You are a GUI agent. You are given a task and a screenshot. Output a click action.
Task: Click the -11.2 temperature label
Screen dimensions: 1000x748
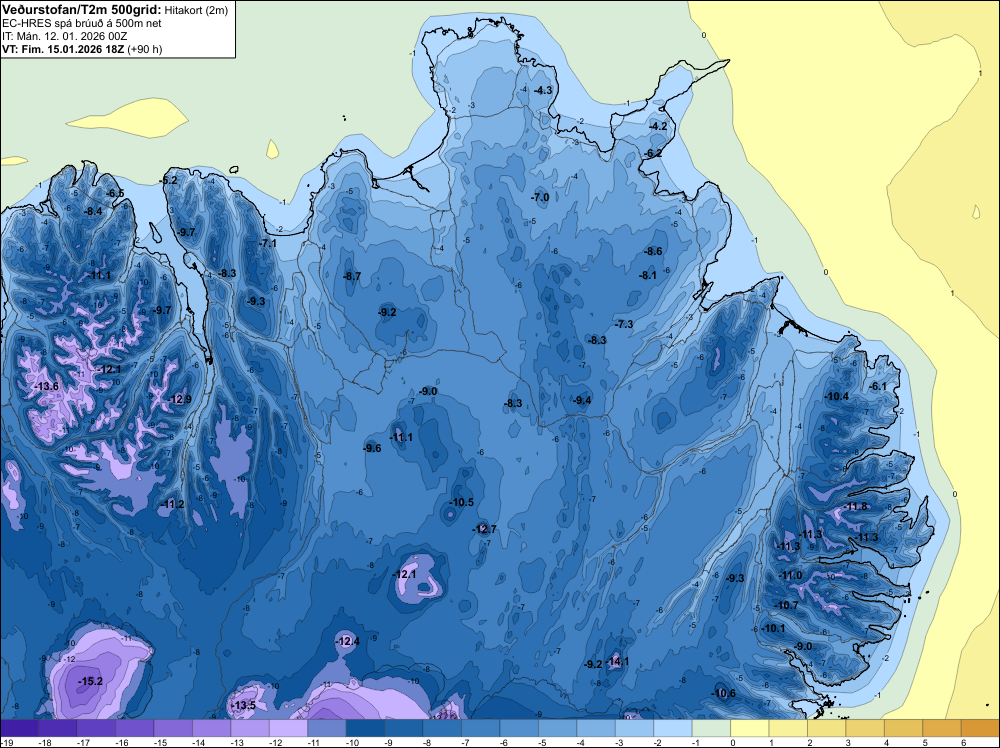click(x=172, y=504)
